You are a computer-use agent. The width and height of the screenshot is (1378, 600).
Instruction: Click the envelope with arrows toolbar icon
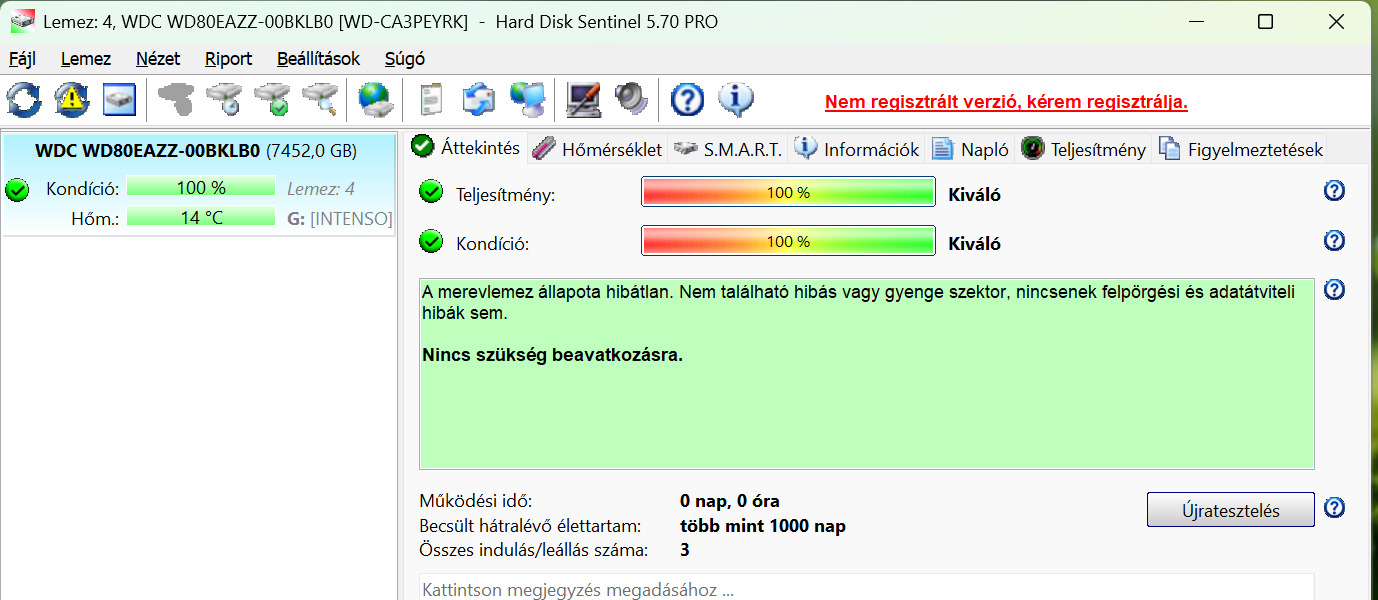479,99
